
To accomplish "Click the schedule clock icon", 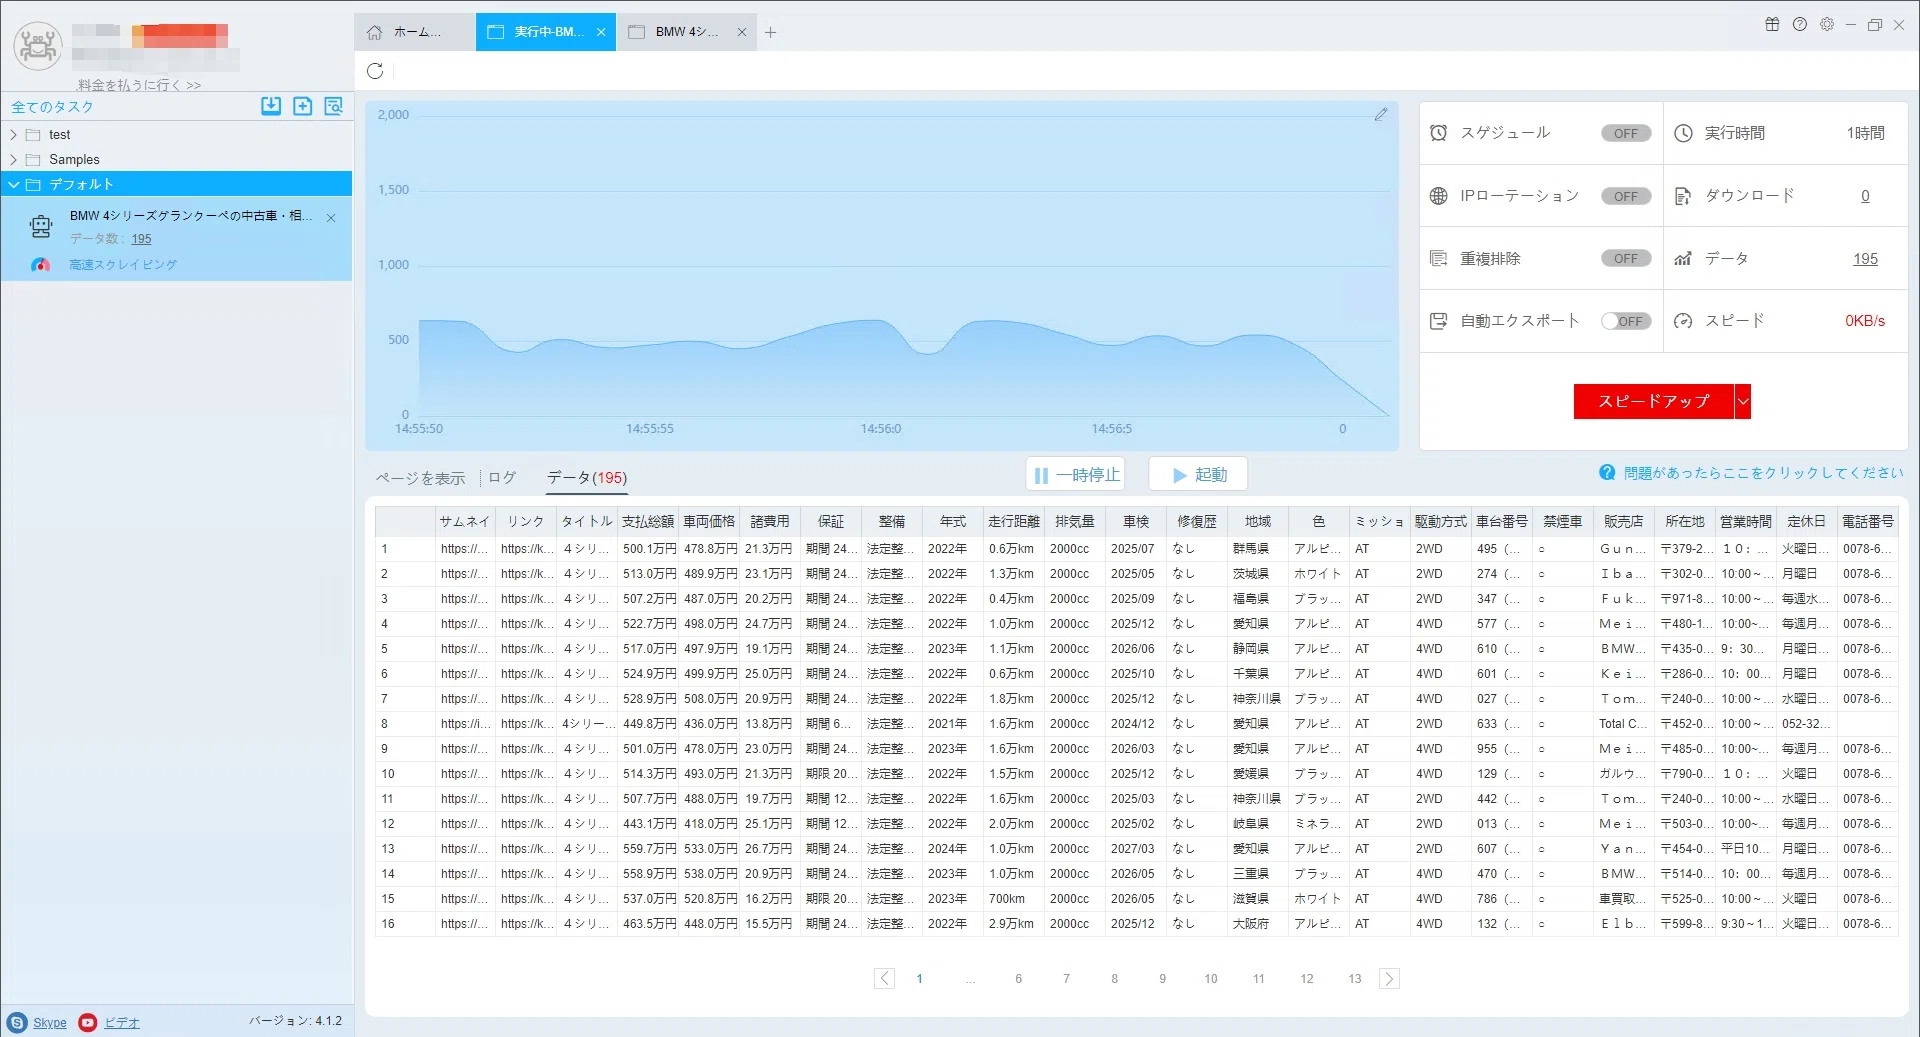I will (x=1438, y=133).
